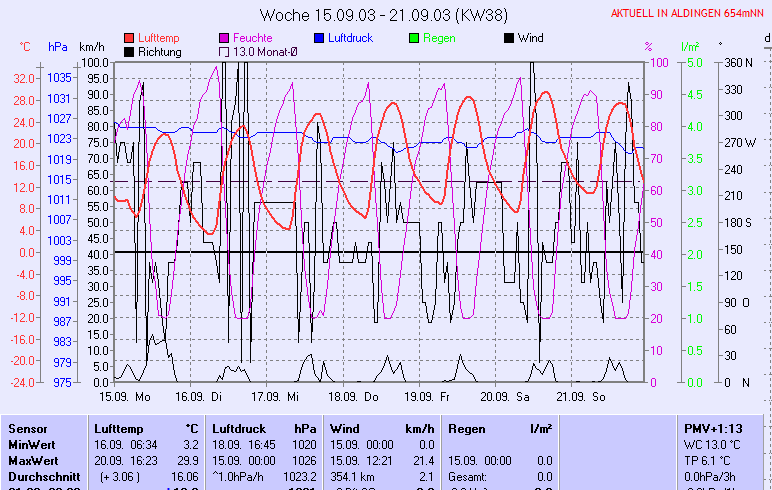772x490 pixels.
Task: Click the PMV+1:13 header in table
Action: pos(711,428)
